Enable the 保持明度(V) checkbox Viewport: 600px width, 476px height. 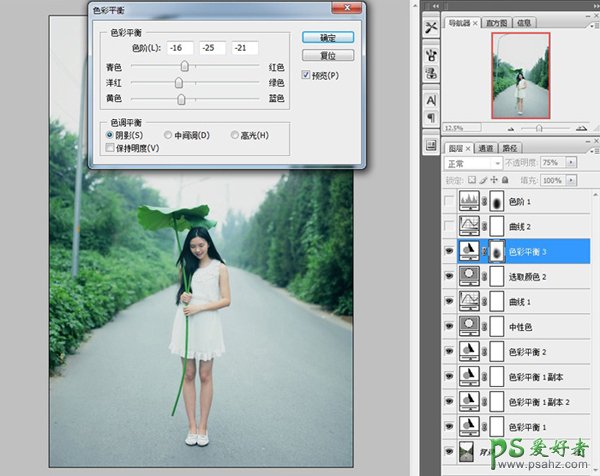111,148
